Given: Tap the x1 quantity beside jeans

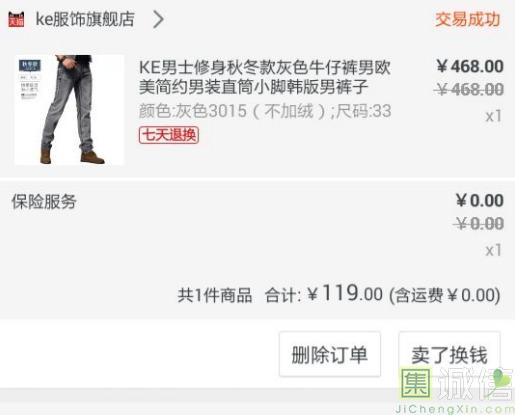Looking at the screenshot, I should [x=494, y=116].
